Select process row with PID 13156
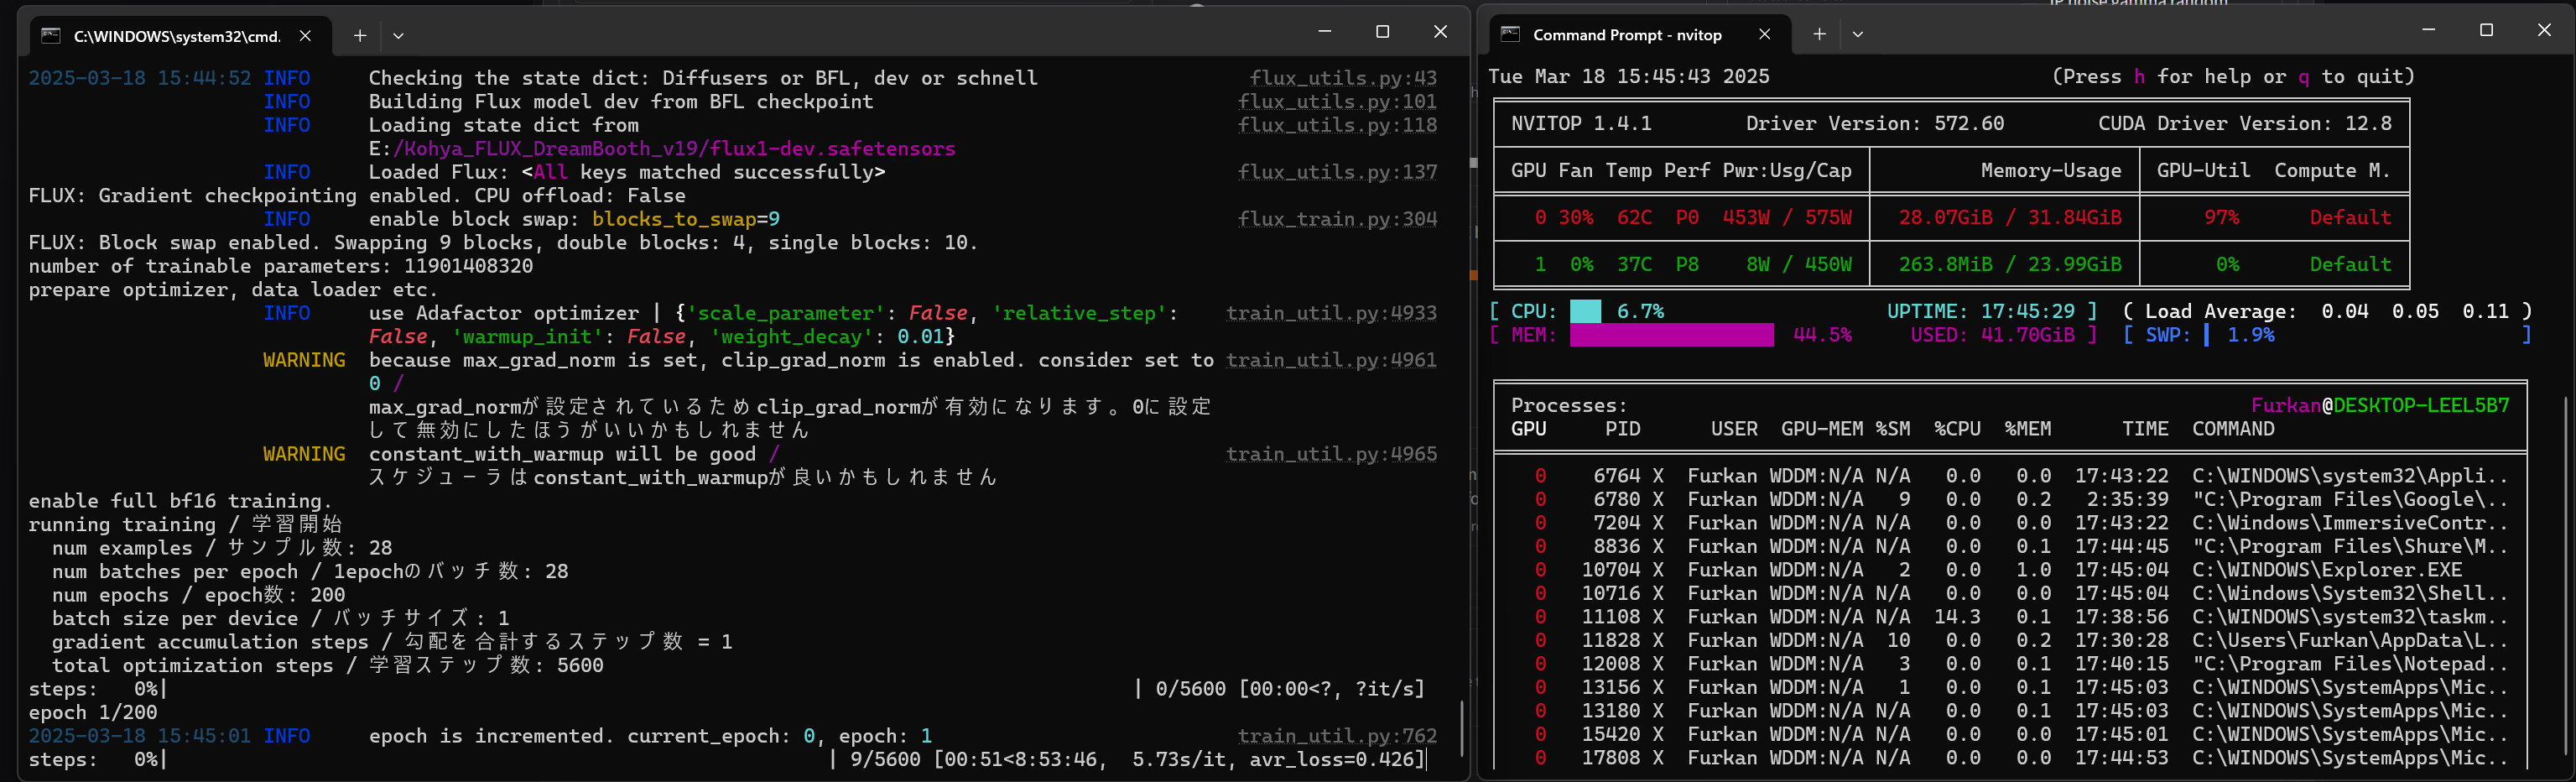This screenshot has height=782, width=2576. (2010, 687)
